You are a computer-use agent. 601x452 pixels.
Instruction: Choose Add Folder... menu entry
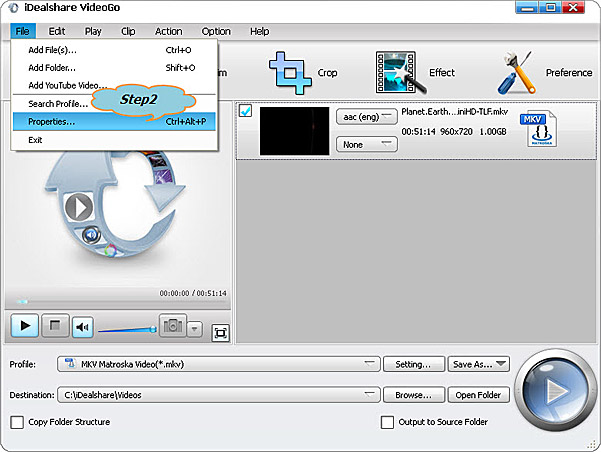coord(114,68)
